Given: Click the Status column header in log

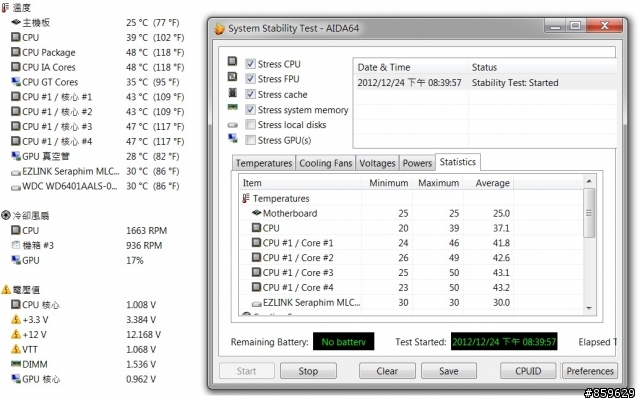Looking at the screenshot, I should [542, 67].
